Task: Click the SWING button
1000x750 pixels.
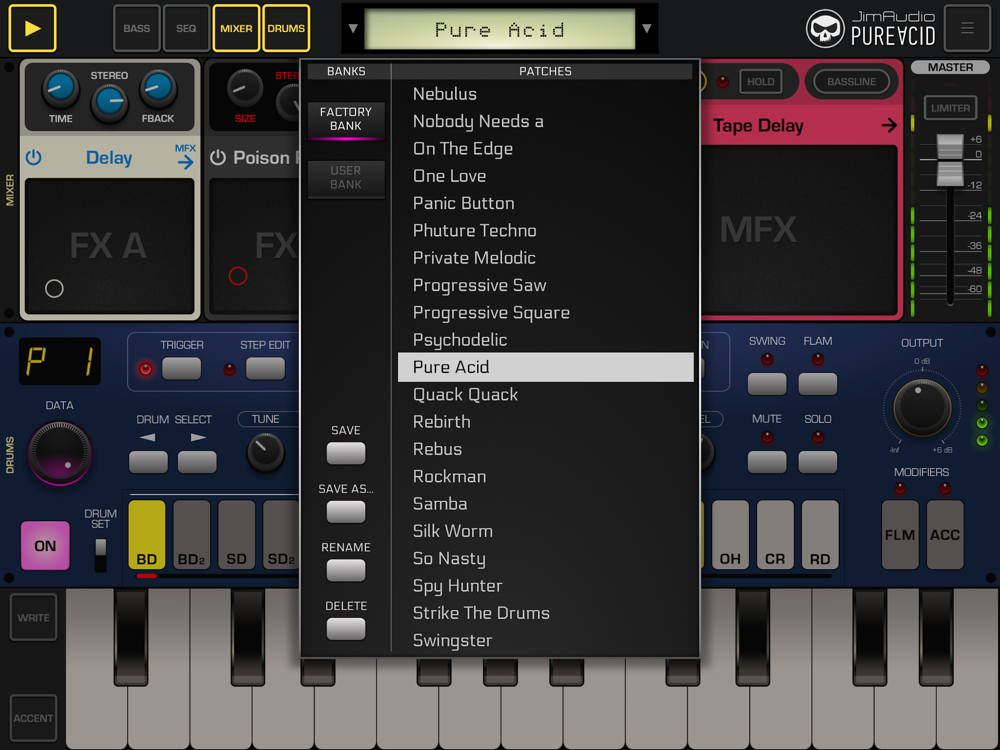Action: (x=767, y=384)
